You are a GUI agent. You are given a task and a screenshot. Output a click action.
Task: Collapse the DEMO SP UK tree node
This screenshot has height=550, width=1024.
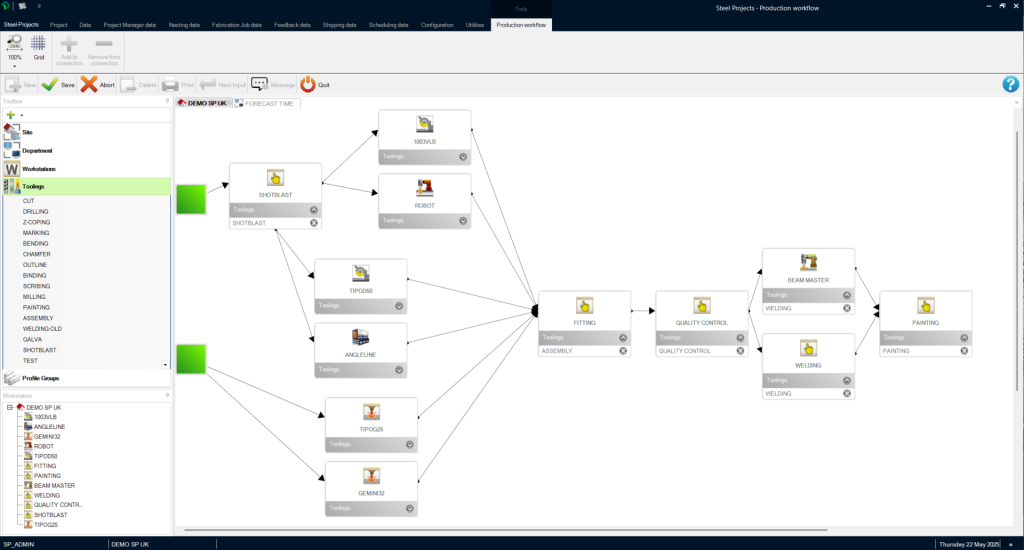coord(9,408)
